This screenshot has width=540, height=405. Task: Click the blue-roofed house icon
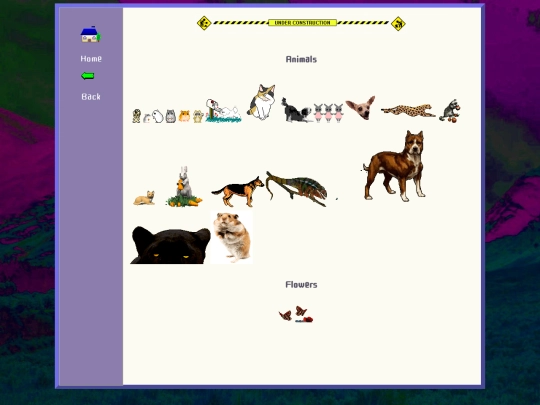coord(91,34)
